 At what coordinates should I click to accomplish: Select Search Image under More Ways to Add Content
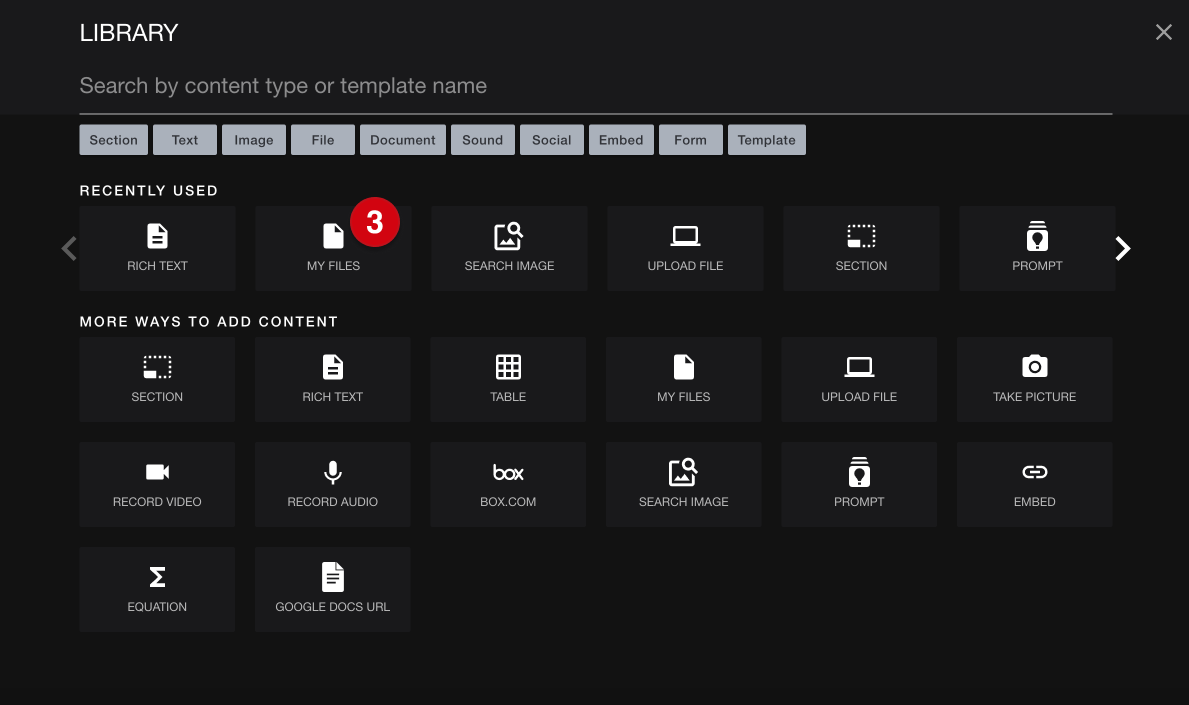pos(683,484)
